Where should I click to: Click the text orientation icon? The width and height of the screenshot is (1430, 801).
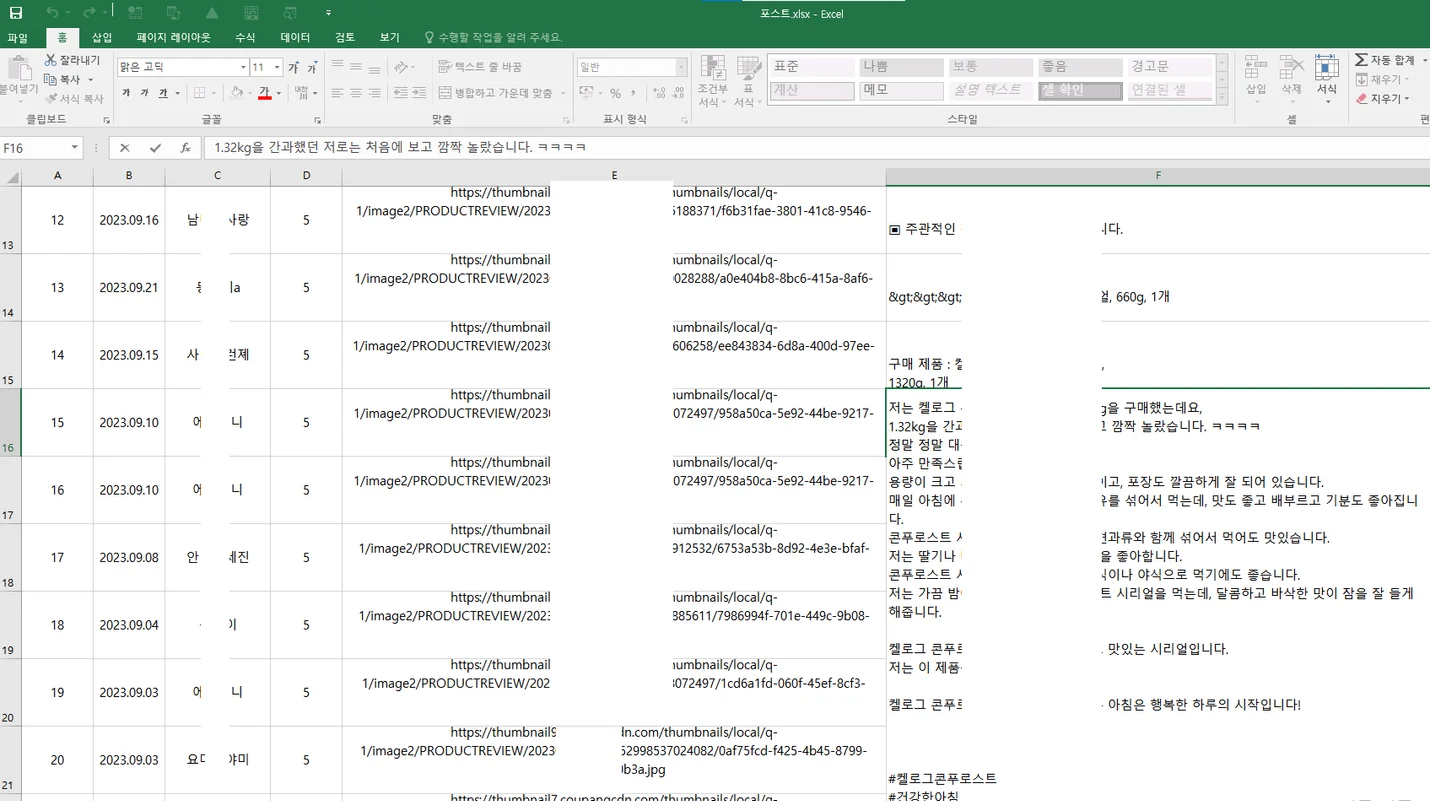(401, 67)
